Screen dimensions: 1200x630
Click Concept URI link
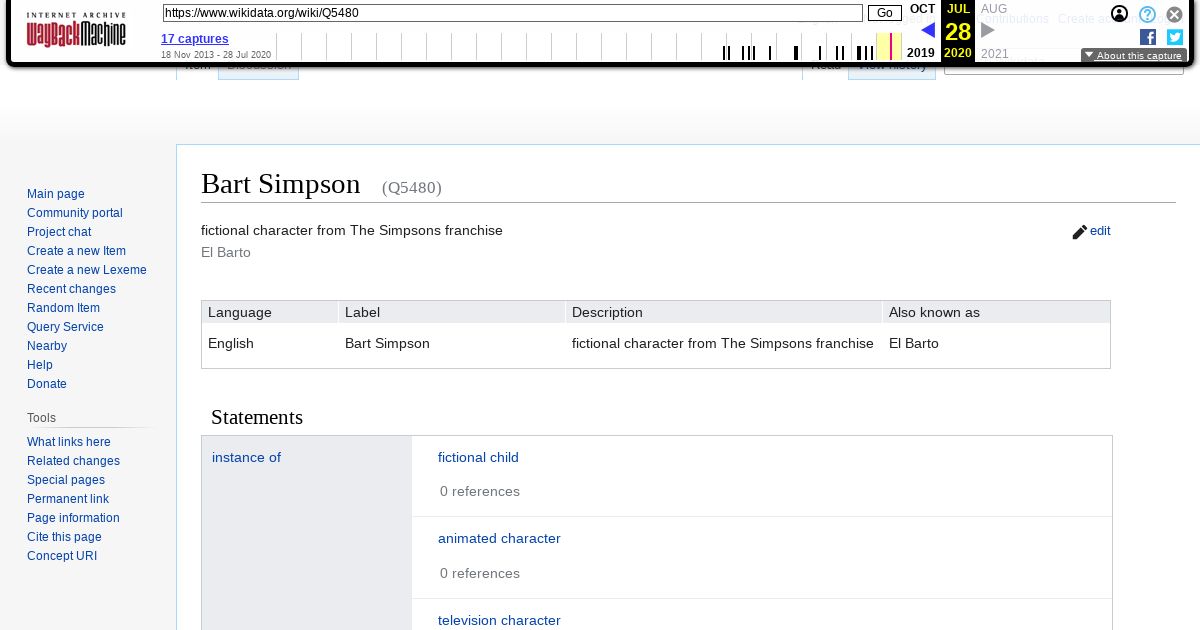point(62,556)
